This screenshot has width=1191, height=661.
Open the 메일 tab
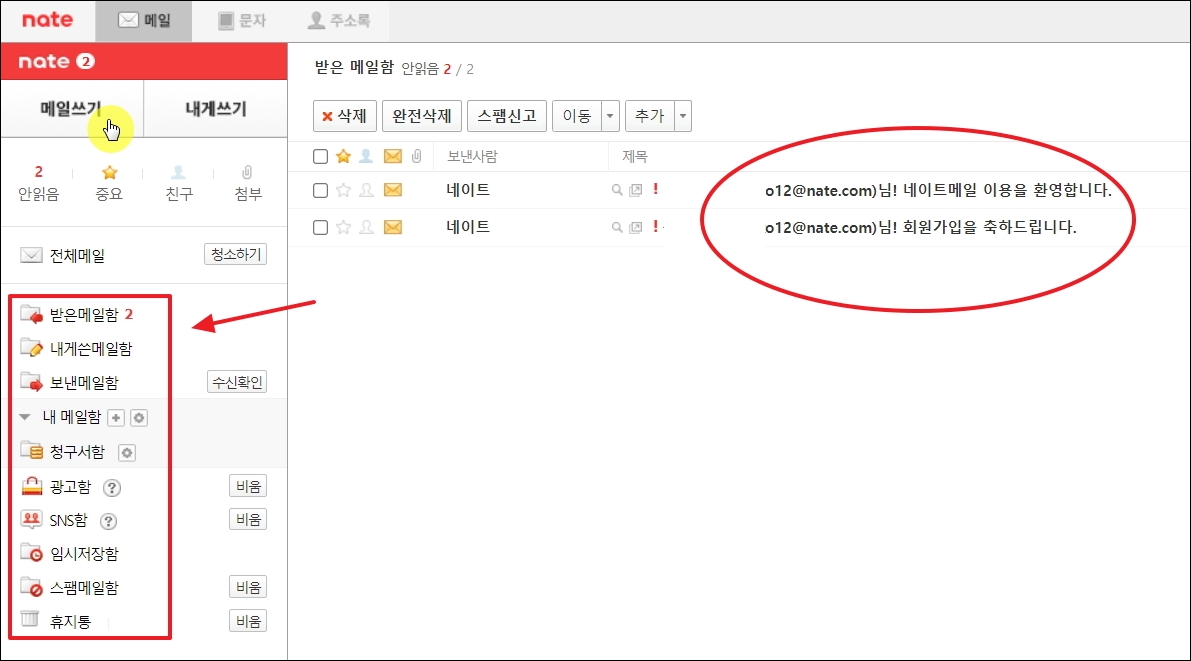tap(144, 21)
